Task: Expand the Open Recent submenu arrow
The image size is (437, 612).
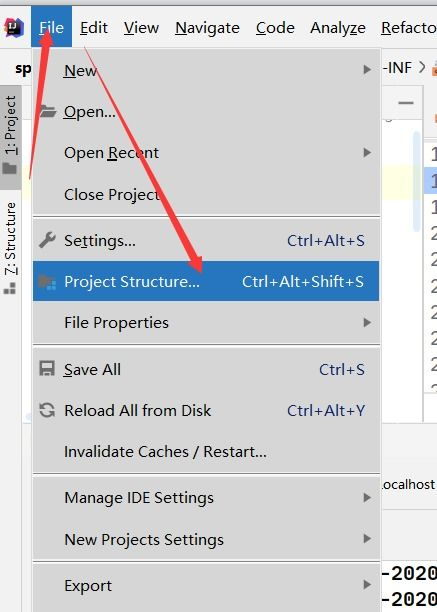Action: [367, 152]
